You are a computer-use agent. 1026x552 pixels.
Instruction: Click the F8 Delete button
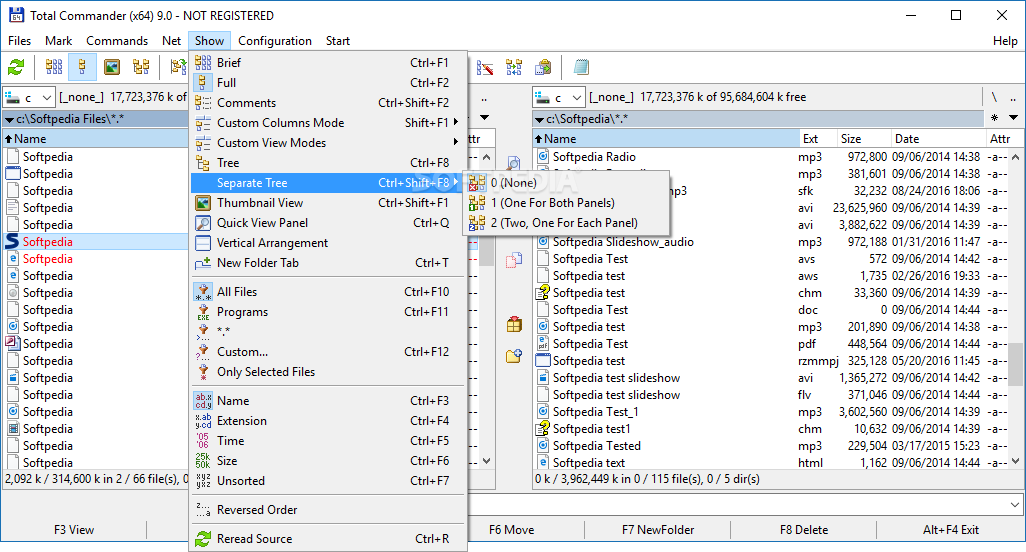(804, 530)
